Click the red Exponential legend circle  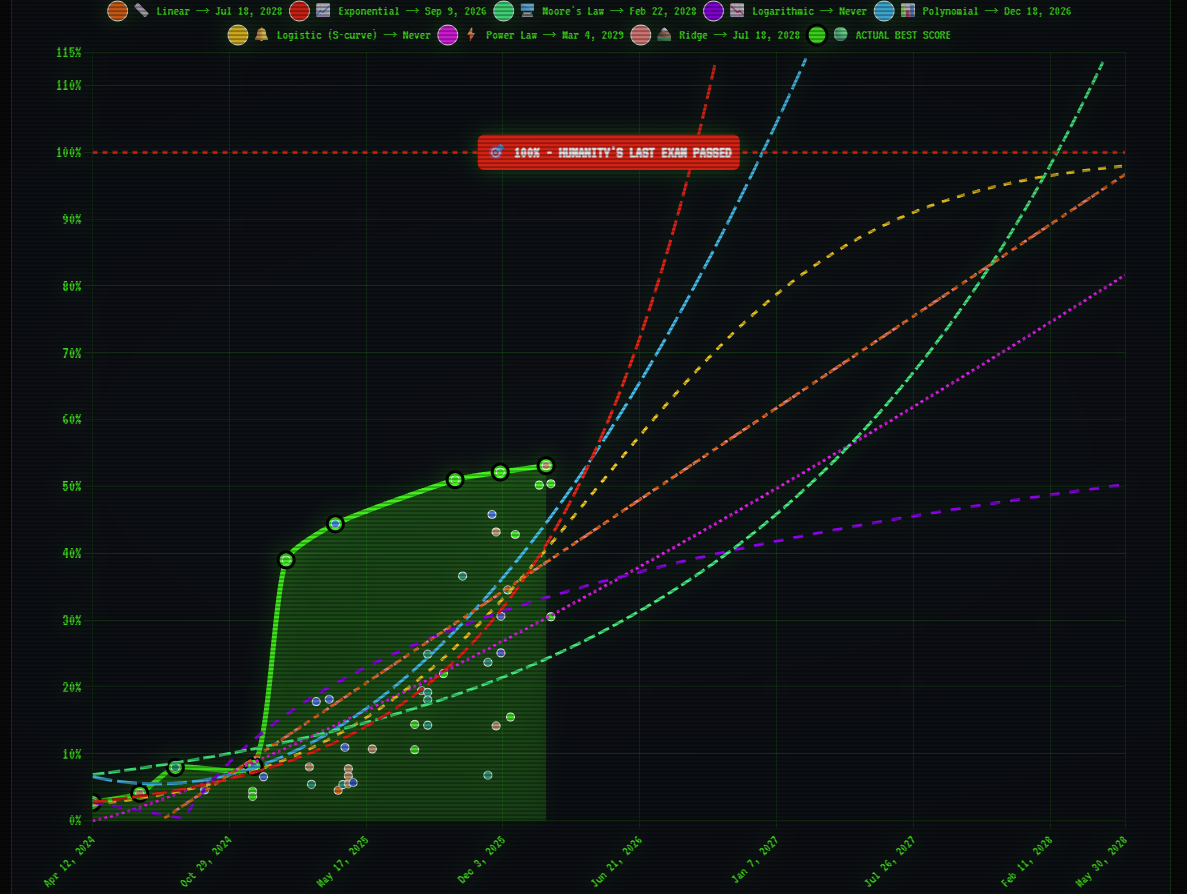(x=299, y=11)
